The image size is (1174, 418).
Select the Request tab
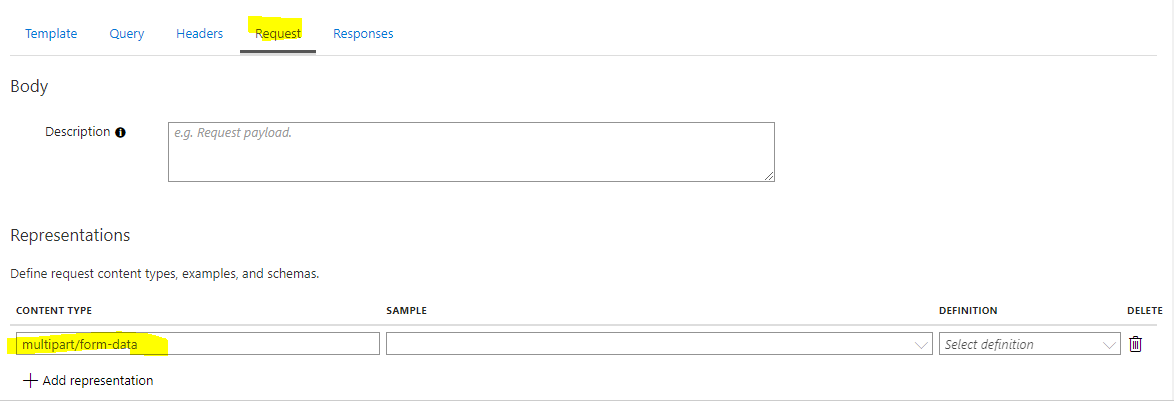pos(278,34)
